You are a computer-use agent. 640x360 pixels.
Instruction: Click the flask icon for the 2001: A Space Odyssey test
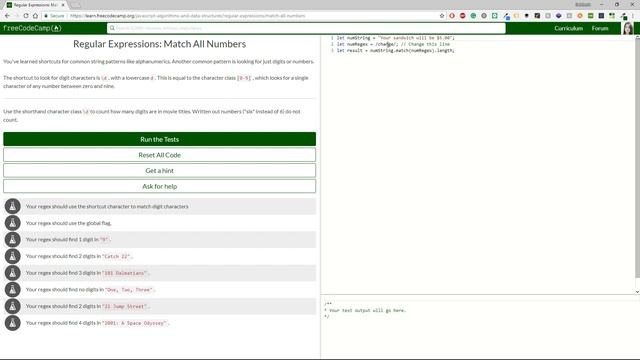tap(13, 323)
